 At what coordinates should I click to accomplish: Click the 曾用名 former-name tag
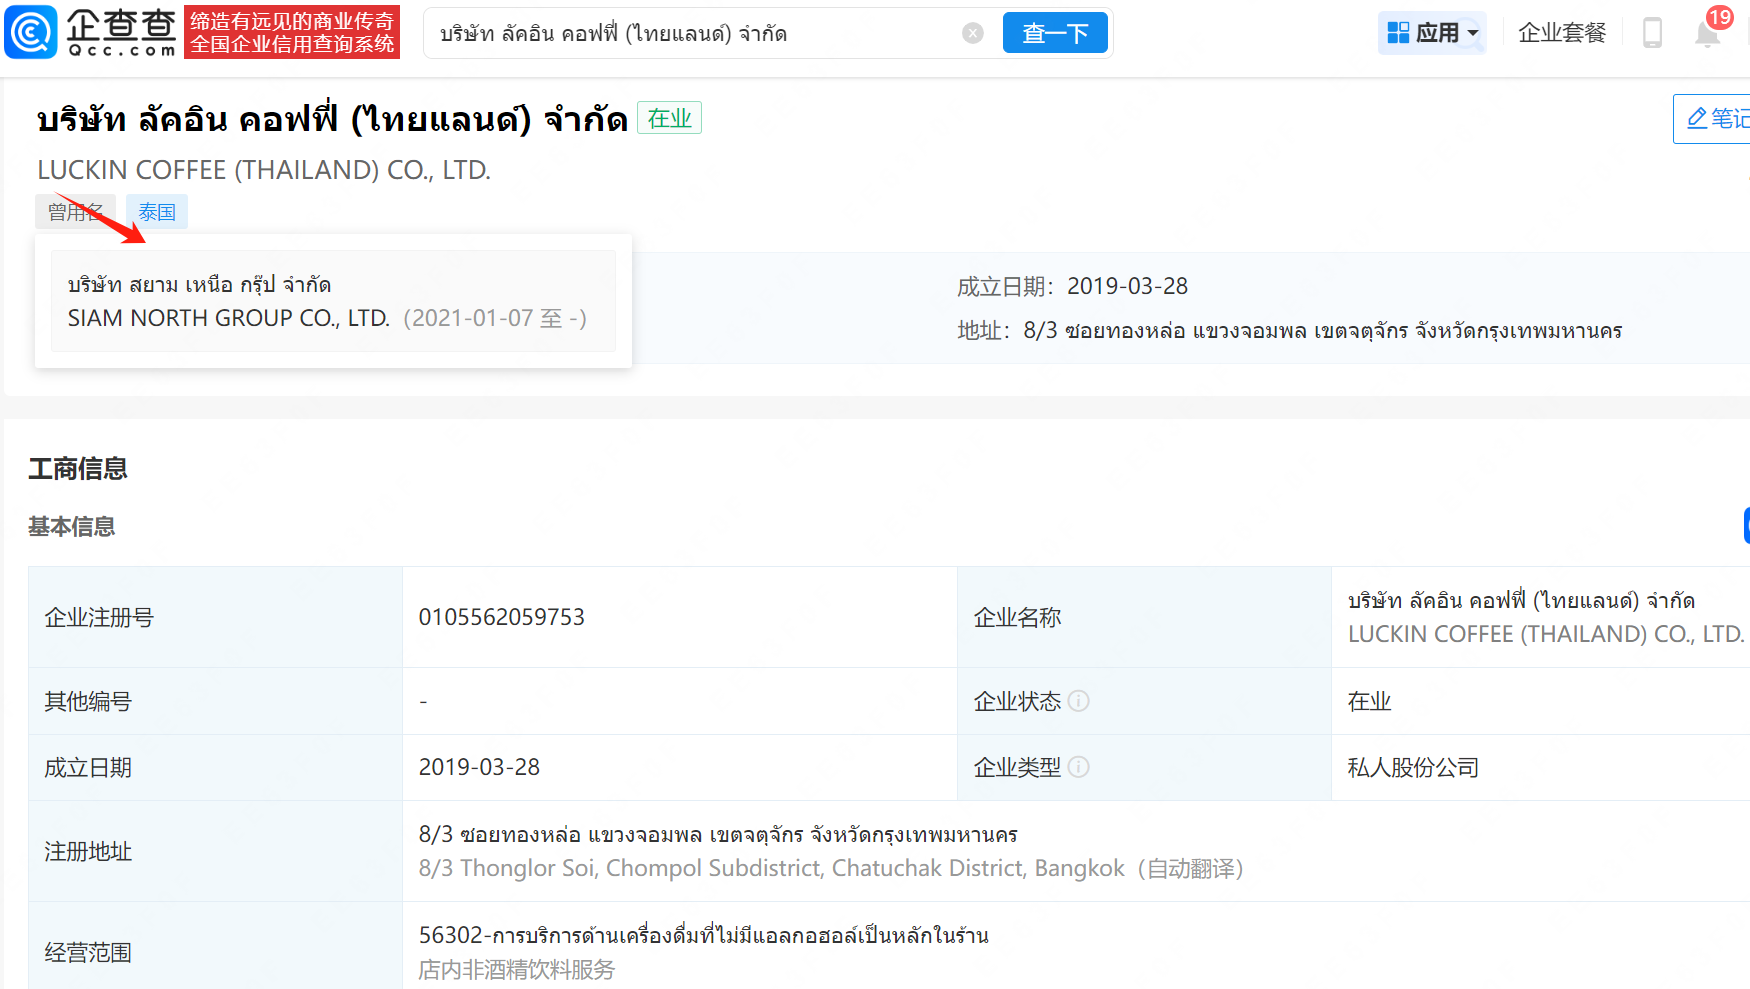pyautogui.click(x=76, y=212)
